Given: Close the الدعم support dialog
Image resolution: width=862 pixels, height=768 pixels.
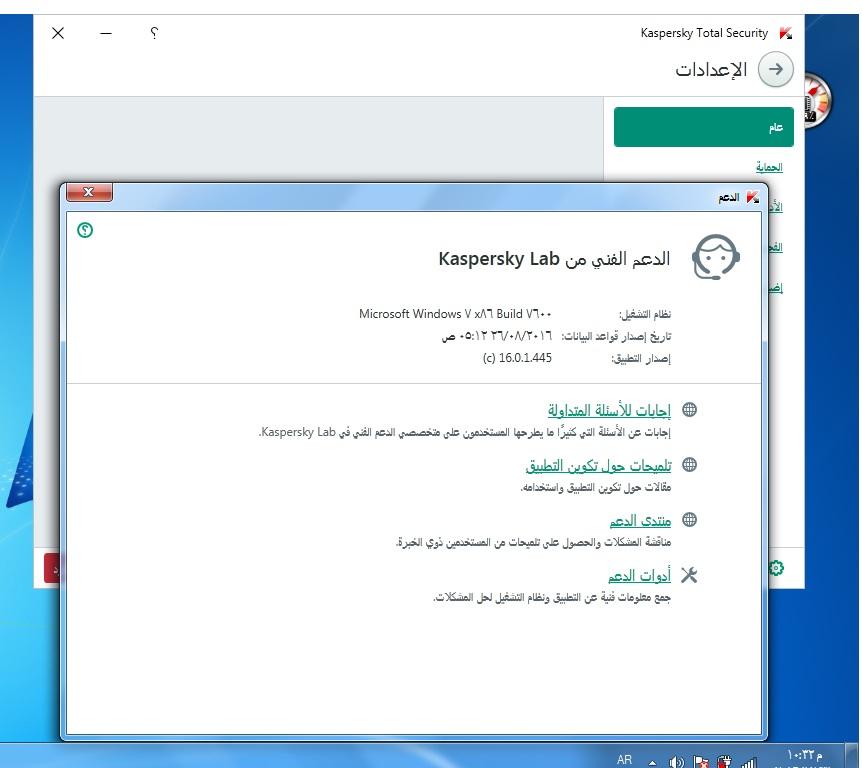Looking at the screenshot, I should click(x=89, y=192).
